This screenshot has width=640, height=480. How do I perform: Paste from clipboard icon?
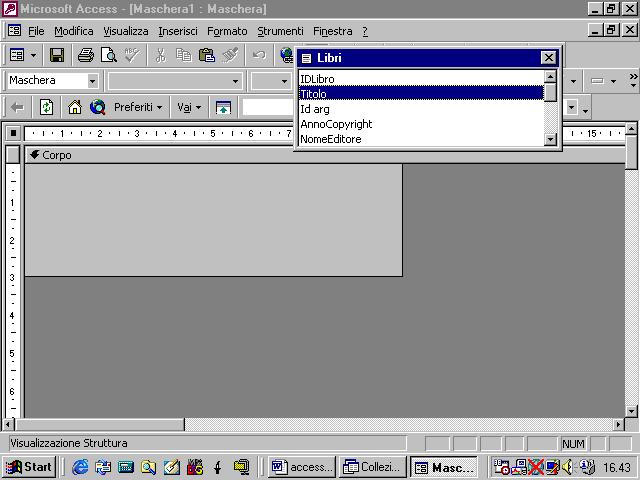click(207, 55)
